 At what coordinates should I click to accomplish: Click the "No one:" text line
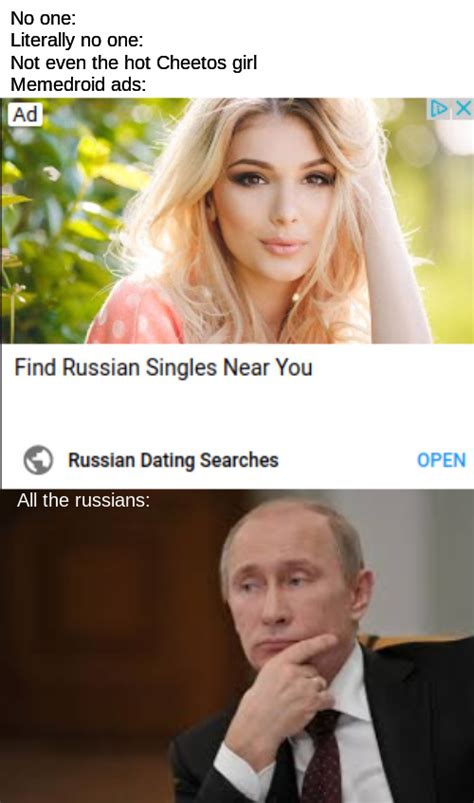(43, 18)
